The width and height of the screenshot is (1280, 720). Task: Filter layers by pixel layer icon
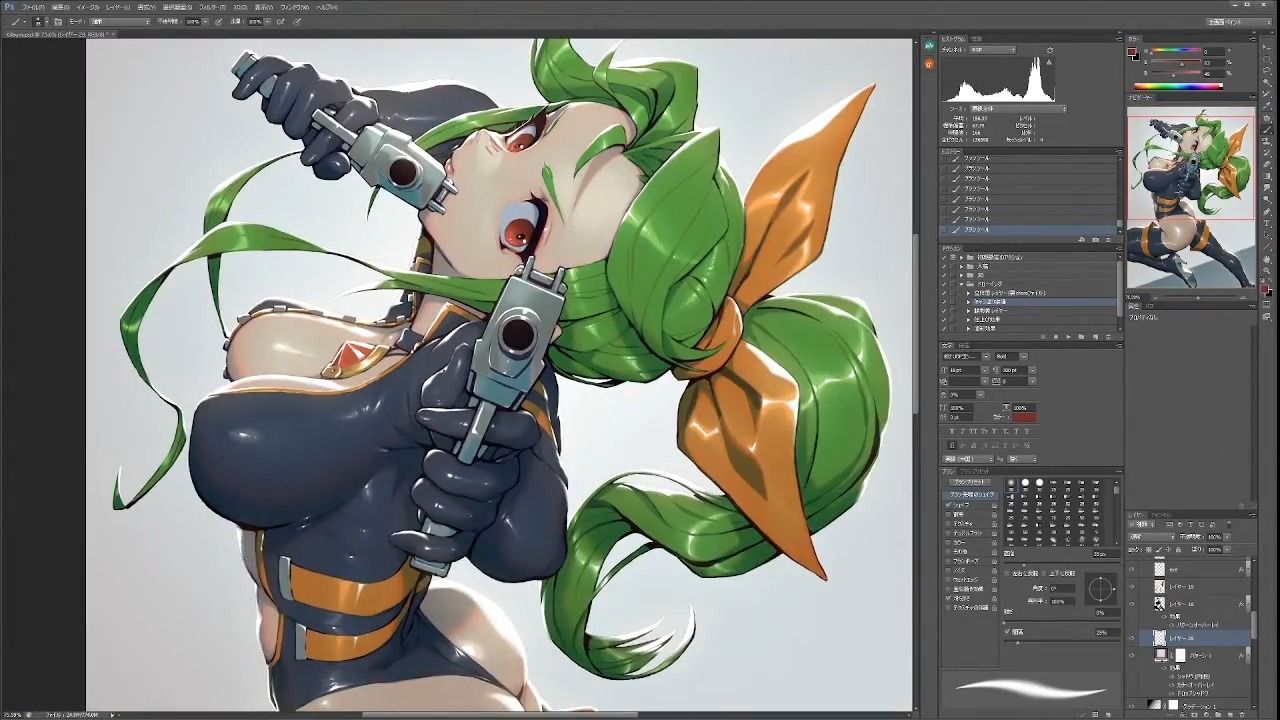[x=1170, y=525]
